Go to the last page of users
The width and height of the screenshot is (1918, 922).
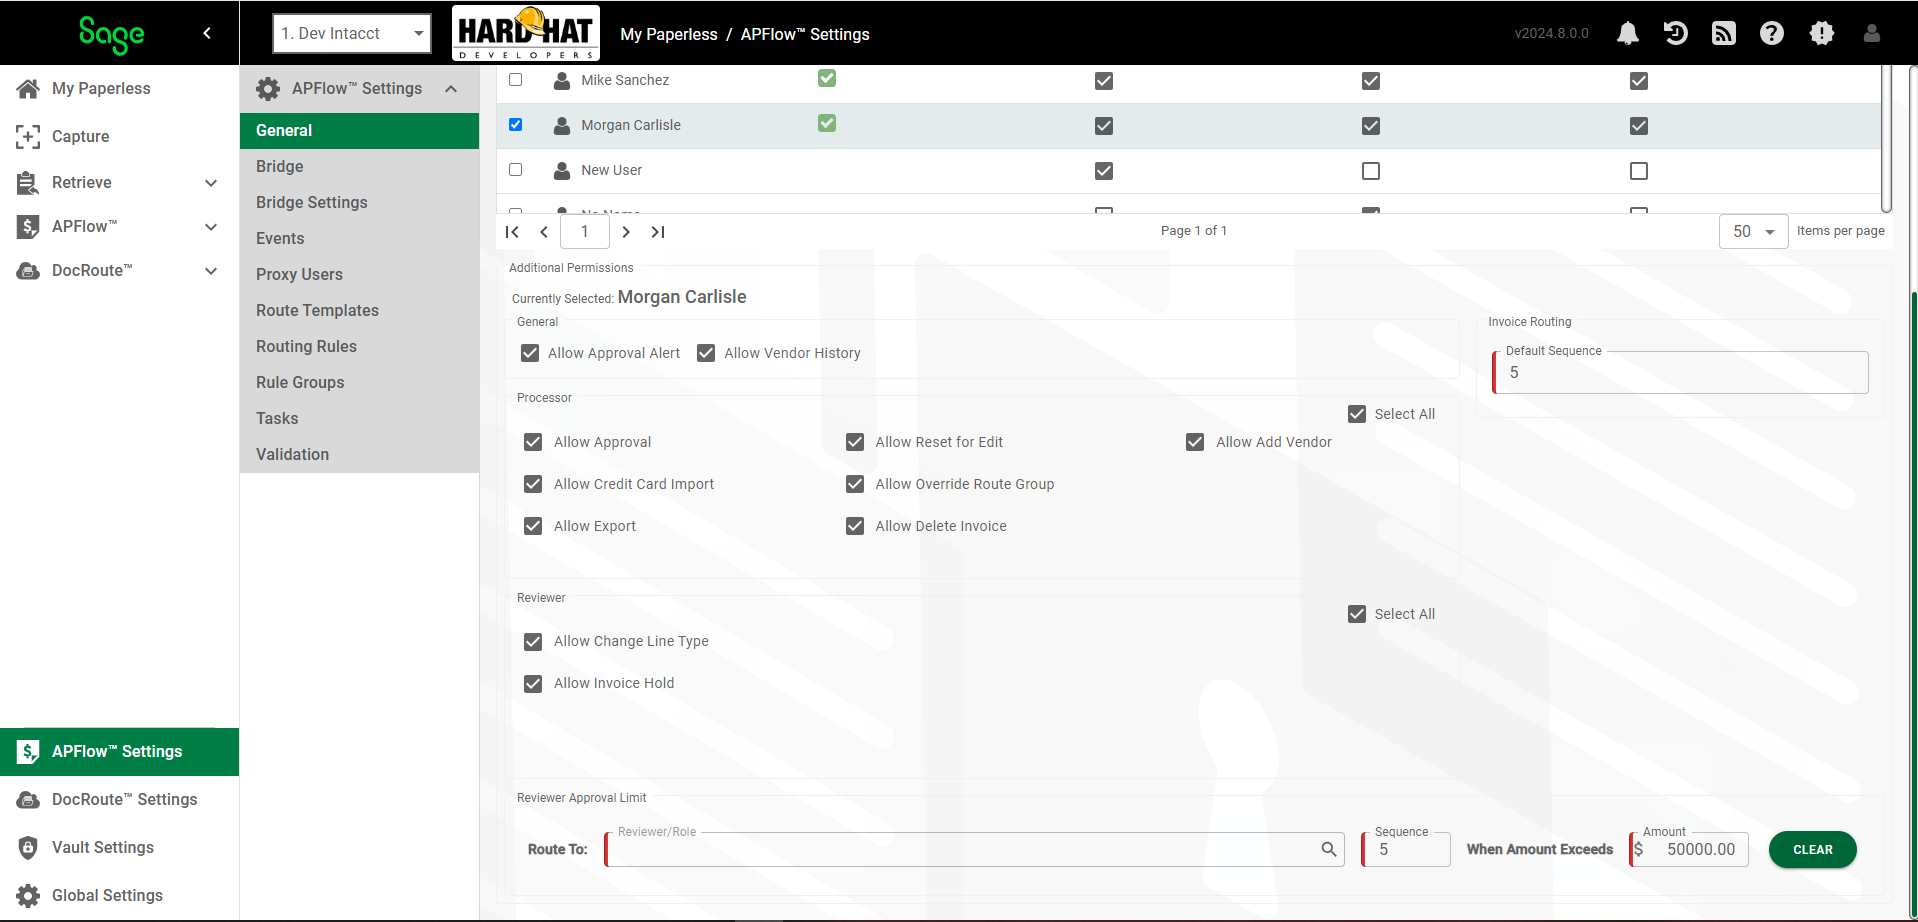(x=658, y=231)
